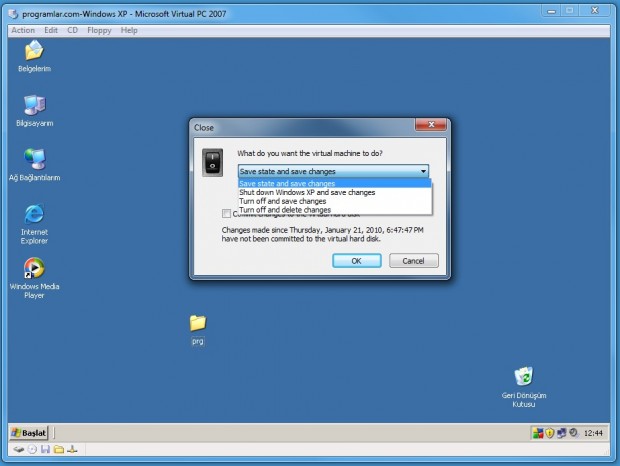The image size is (620, 466).
Task: Click the four-color Windows tray icon
Action: pos(538,433)
